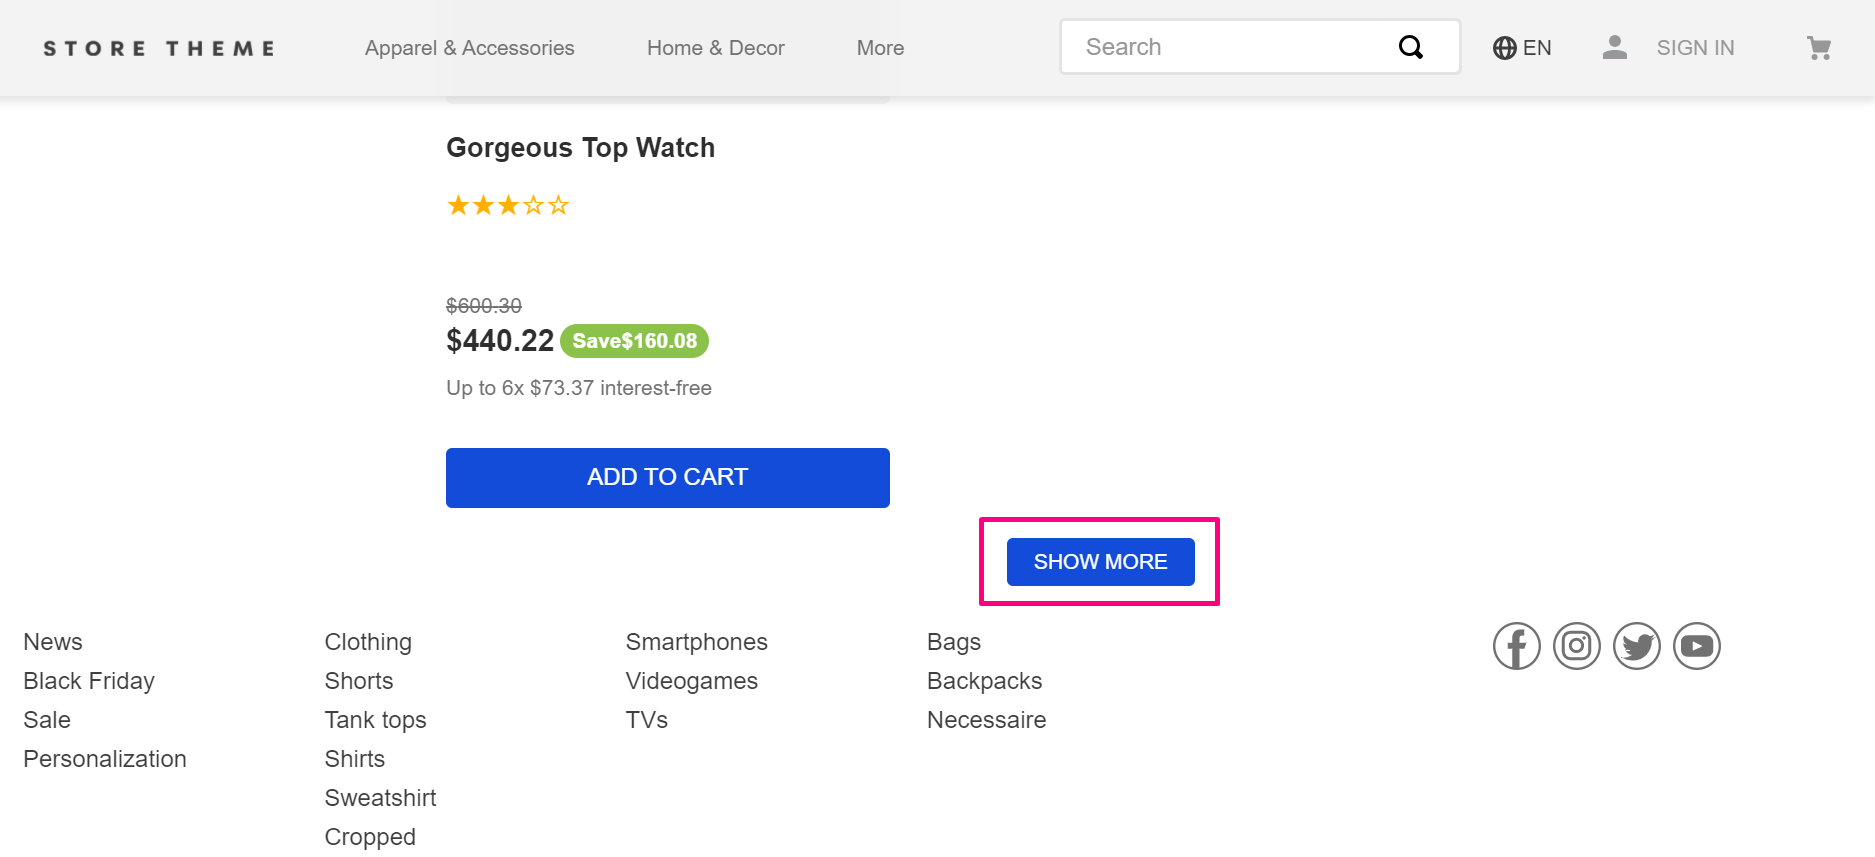Screen dimensions: 1875x857
Task: Open the Home & Decor menu
Action: tap(715, 48)
